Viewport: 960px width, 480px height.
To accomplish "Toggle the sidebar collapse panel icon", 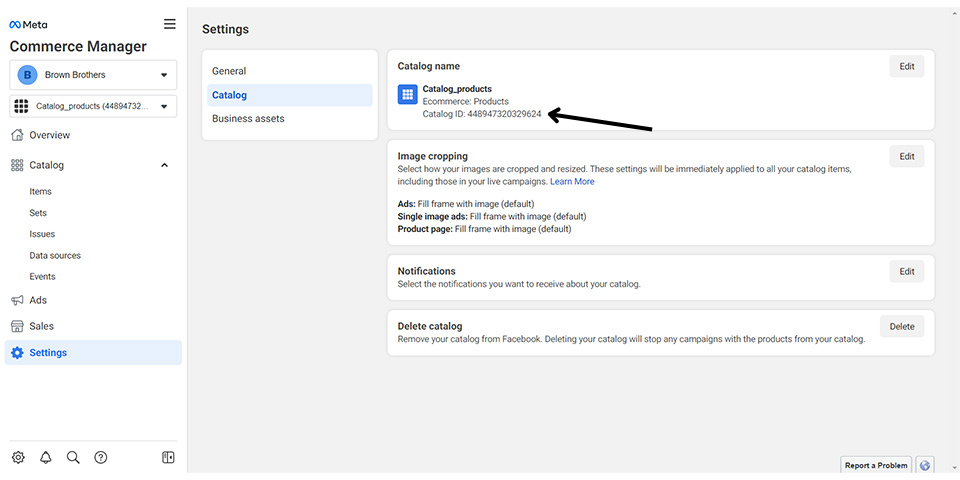I will 168,457.
